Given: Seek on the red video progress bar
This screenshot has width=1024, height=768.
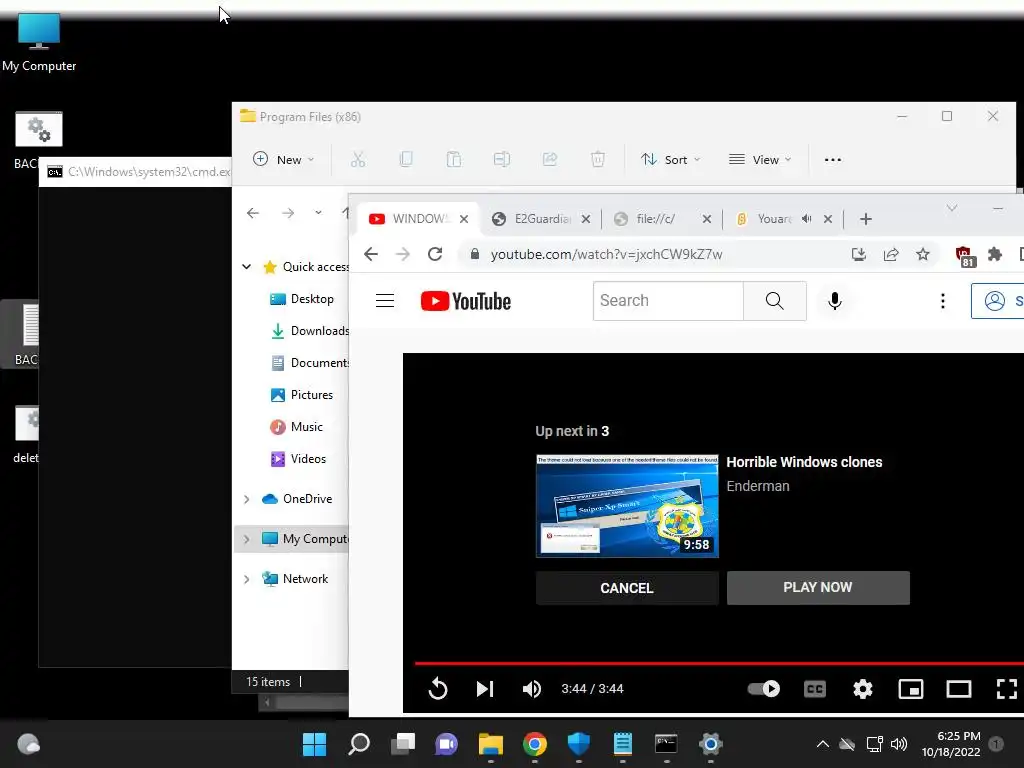Looking at the screenshot, I should click(x=719, y=663).
